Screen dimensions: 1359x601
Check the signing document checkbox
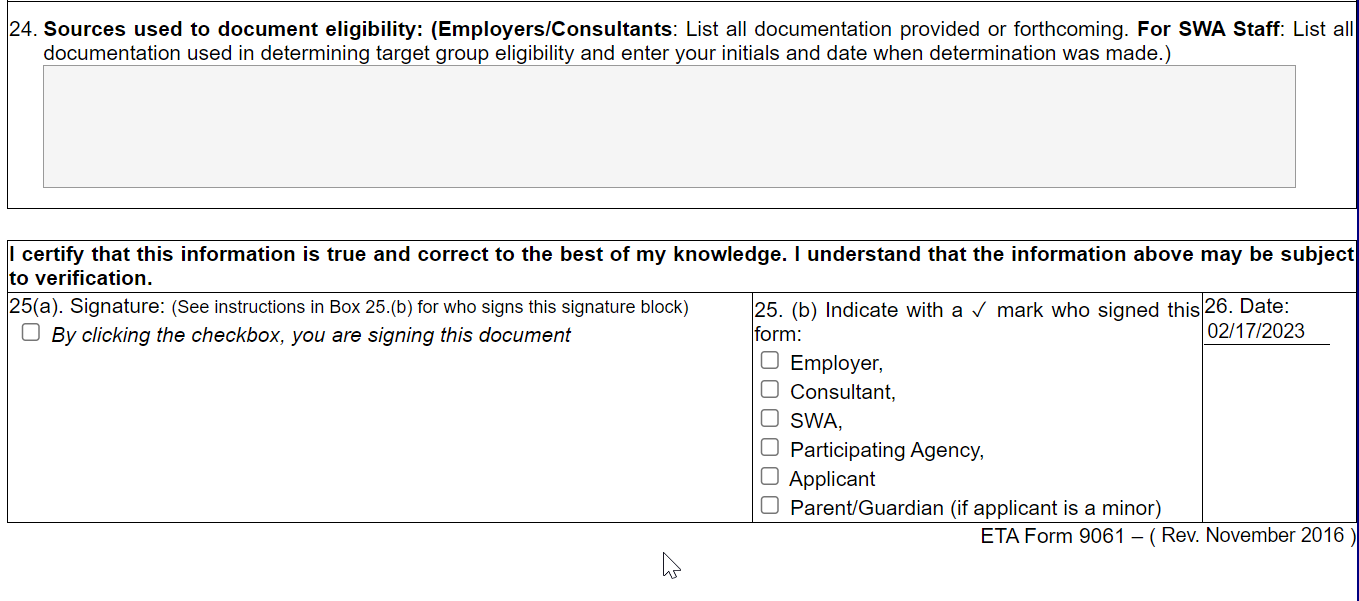pyautogui.click(x=31, y=333)
